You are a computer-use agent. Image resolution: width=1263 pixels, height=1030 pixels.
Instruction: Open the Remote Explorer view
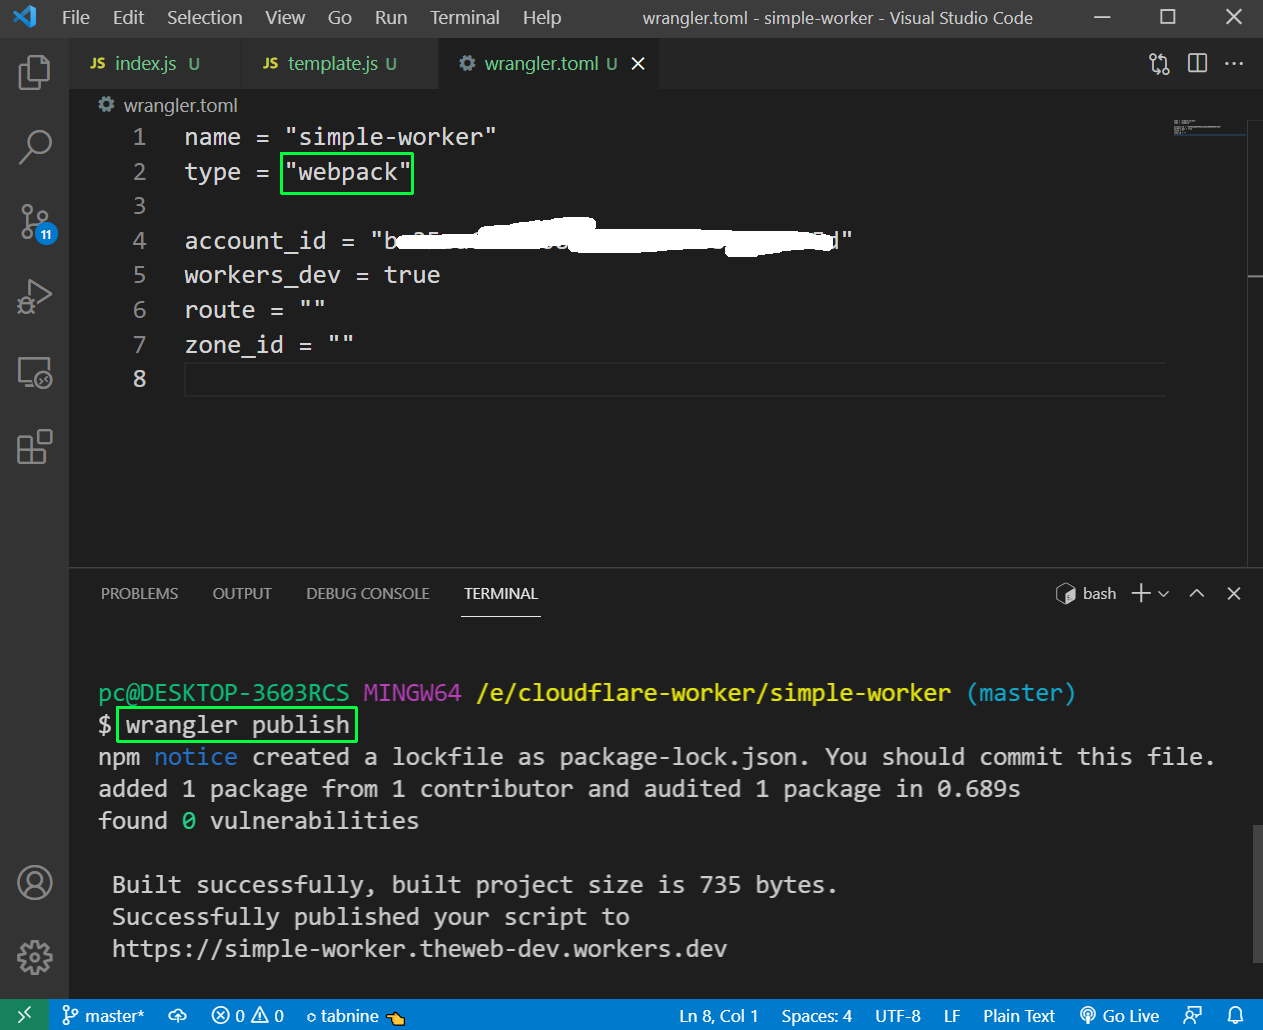[x=34, y=372]
